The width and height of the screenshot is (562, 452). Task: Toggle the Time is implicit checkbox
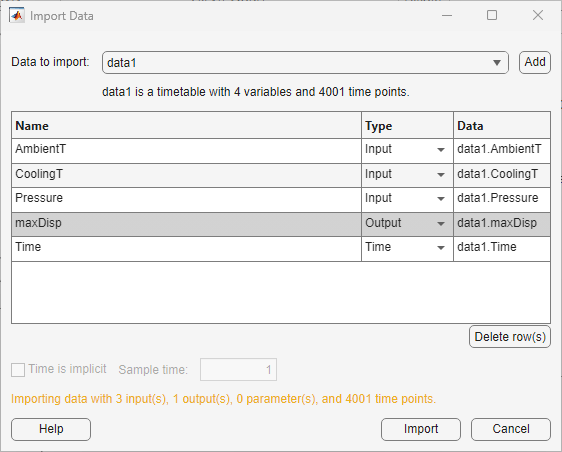coord(18,370)
